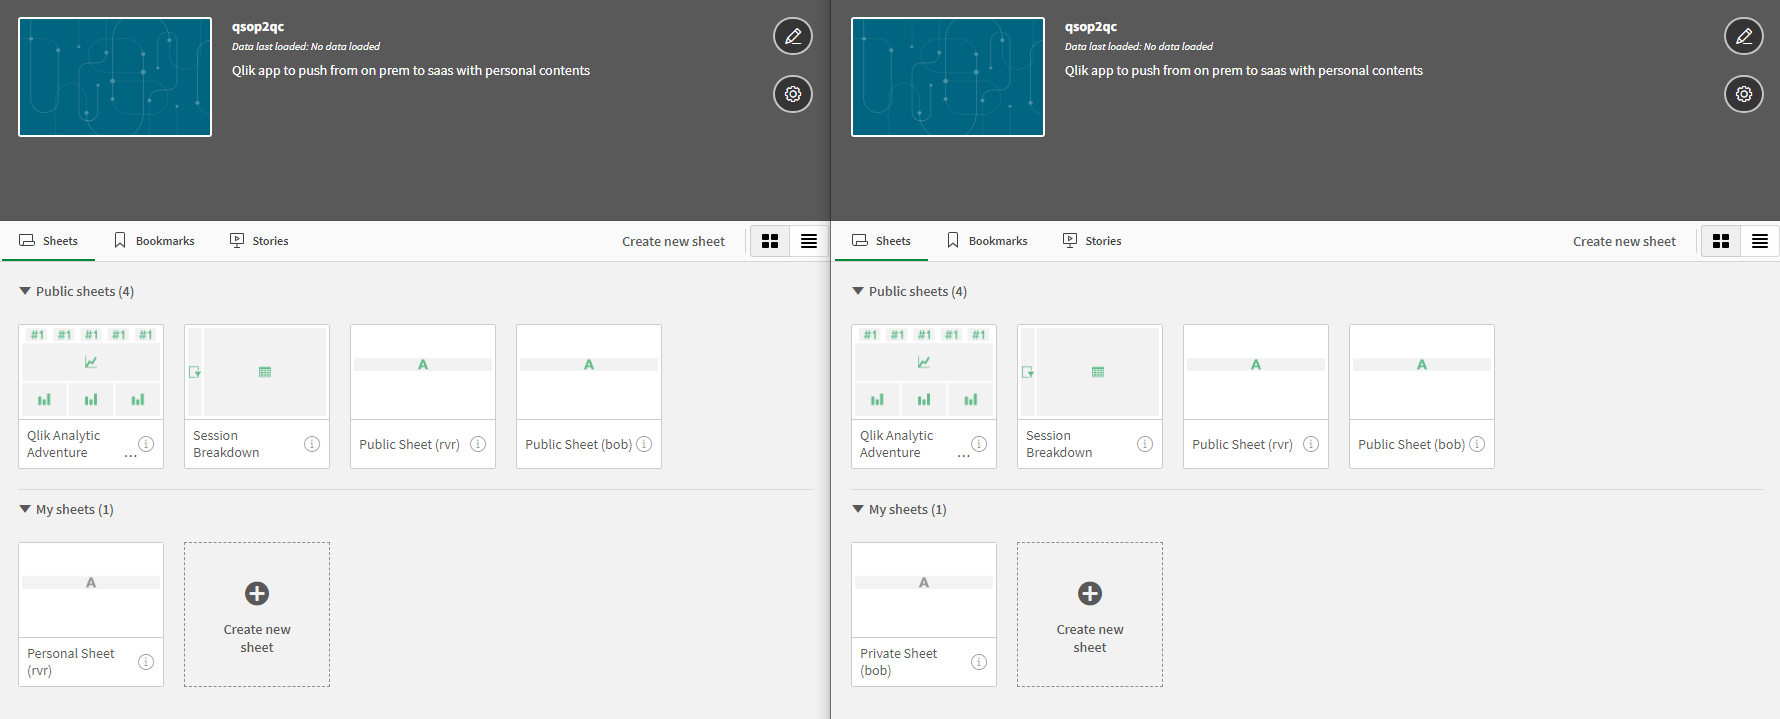This screenshot has height=719, width=1780.
Task: Open Private Sheet (bob) thumbnail
Action: pyautogui.click(x=924, y=590)
